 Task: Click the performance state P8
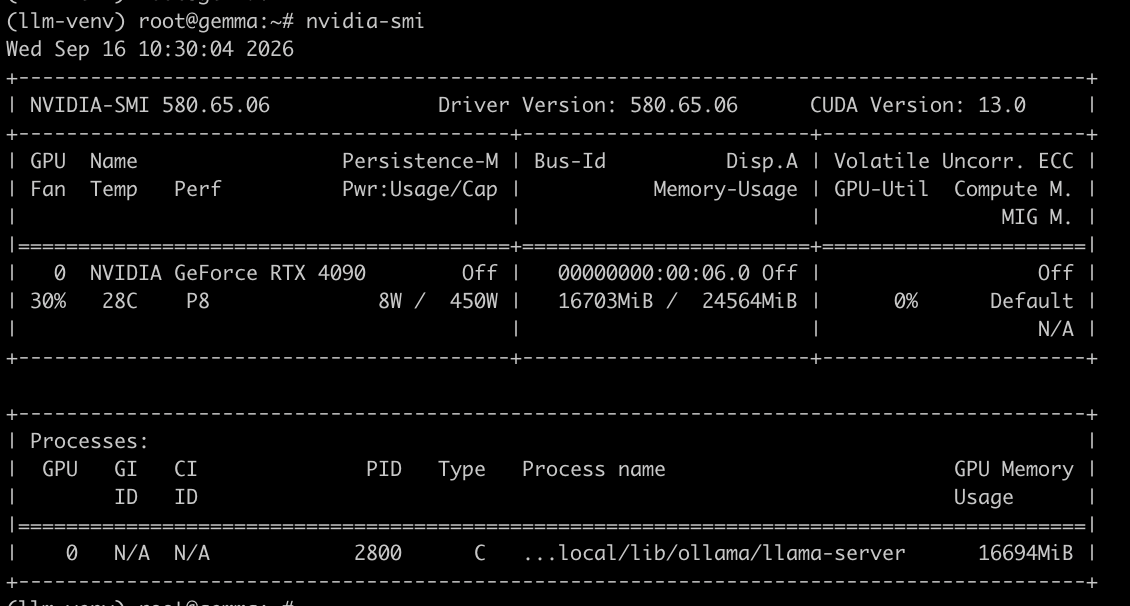197,301
